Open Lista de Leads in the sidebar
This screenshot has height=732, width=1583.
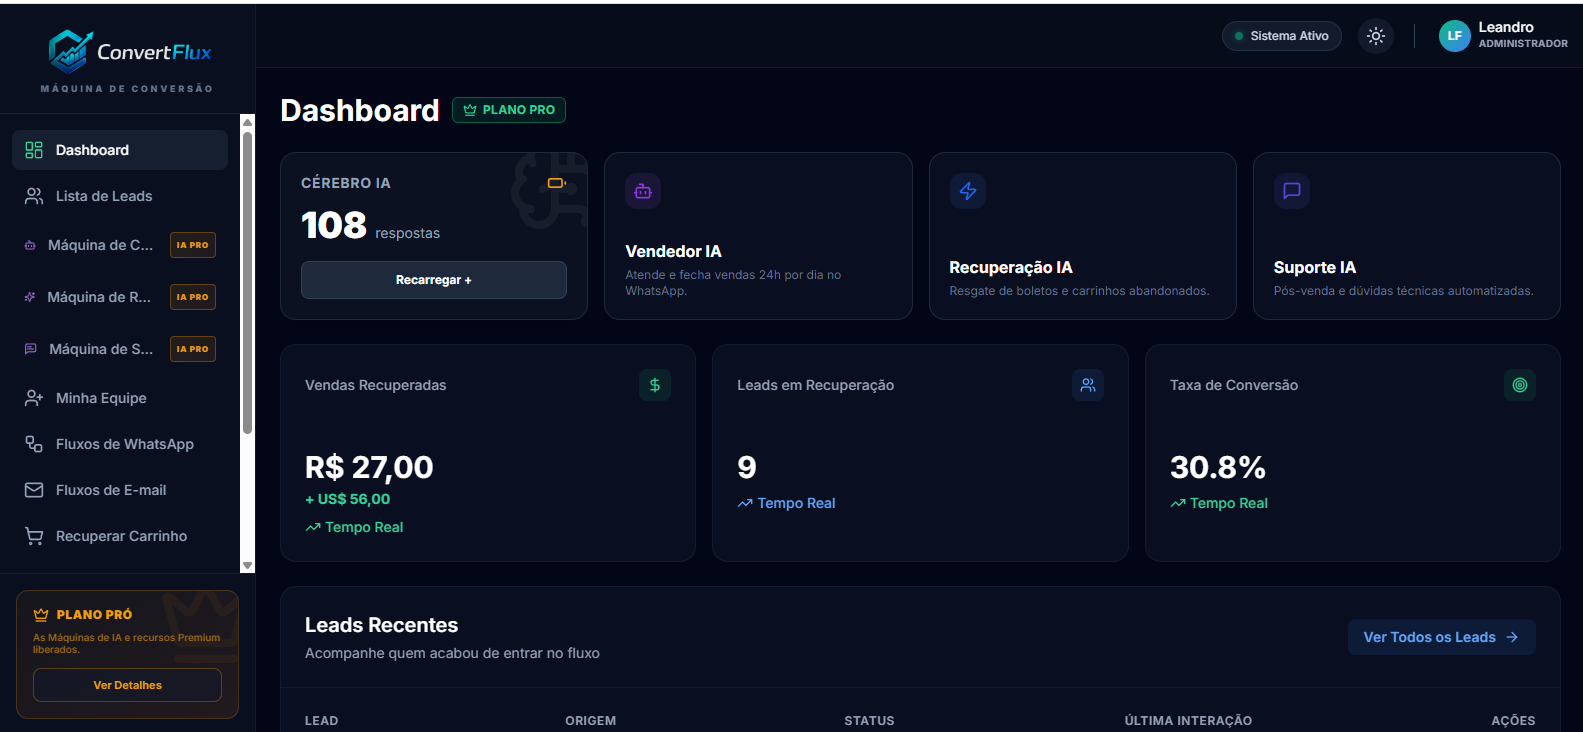pyautogui.click(x=120, y=196)
